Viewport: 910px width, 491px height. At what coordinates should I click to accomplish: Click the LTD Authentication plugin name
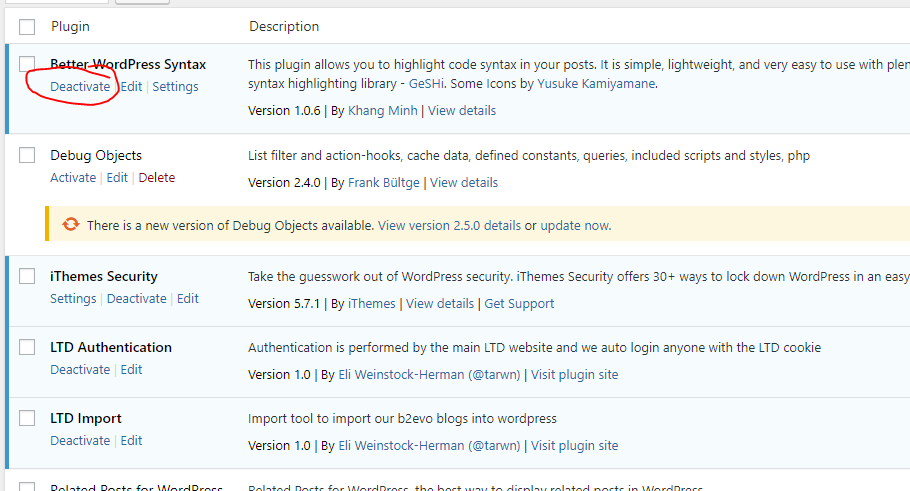tap(111, 348)
